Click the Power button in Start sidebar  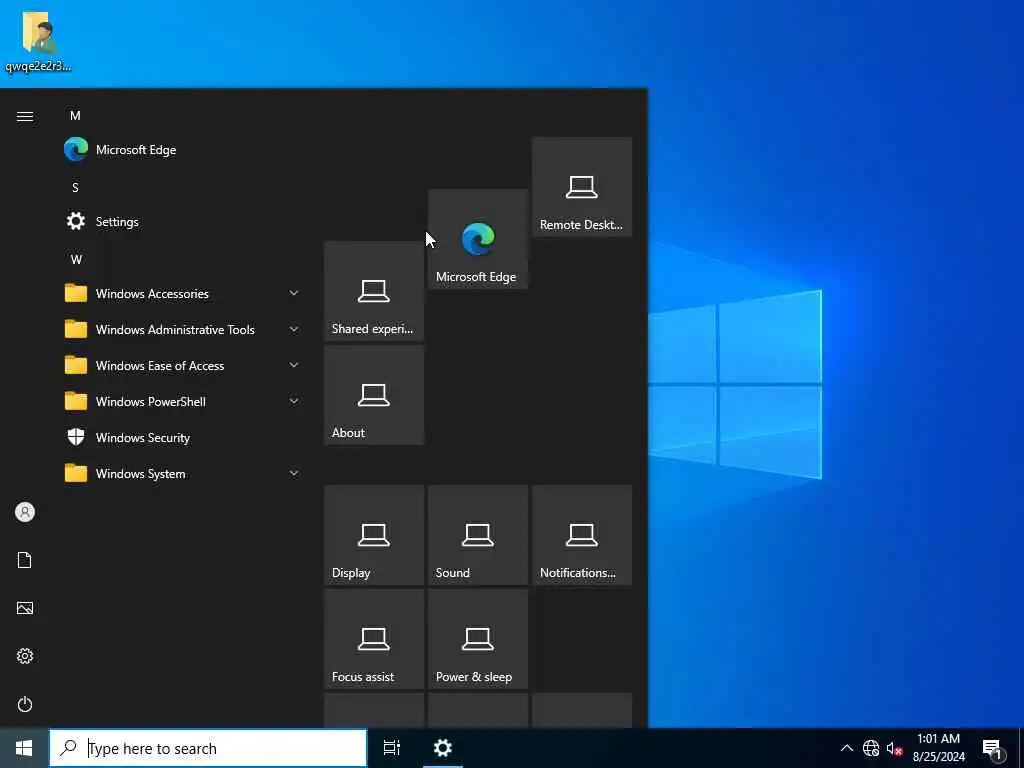pos(25,704)
